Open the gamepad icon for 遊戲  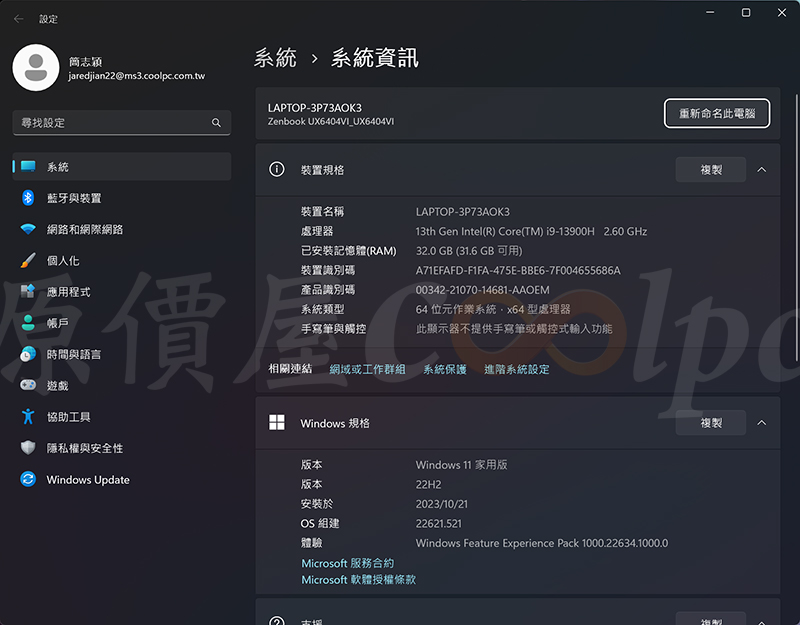(x=28, y=385)
